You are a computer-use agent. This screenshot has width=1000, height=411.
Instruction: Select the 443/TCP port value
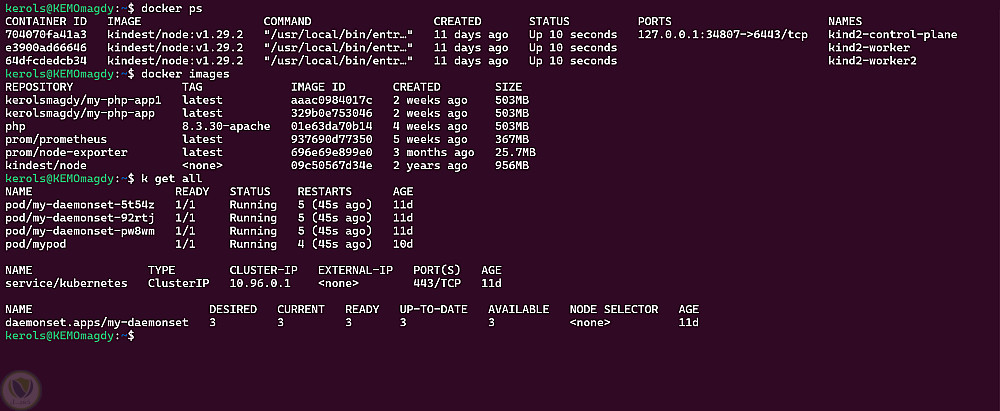[x=437, y=283]
